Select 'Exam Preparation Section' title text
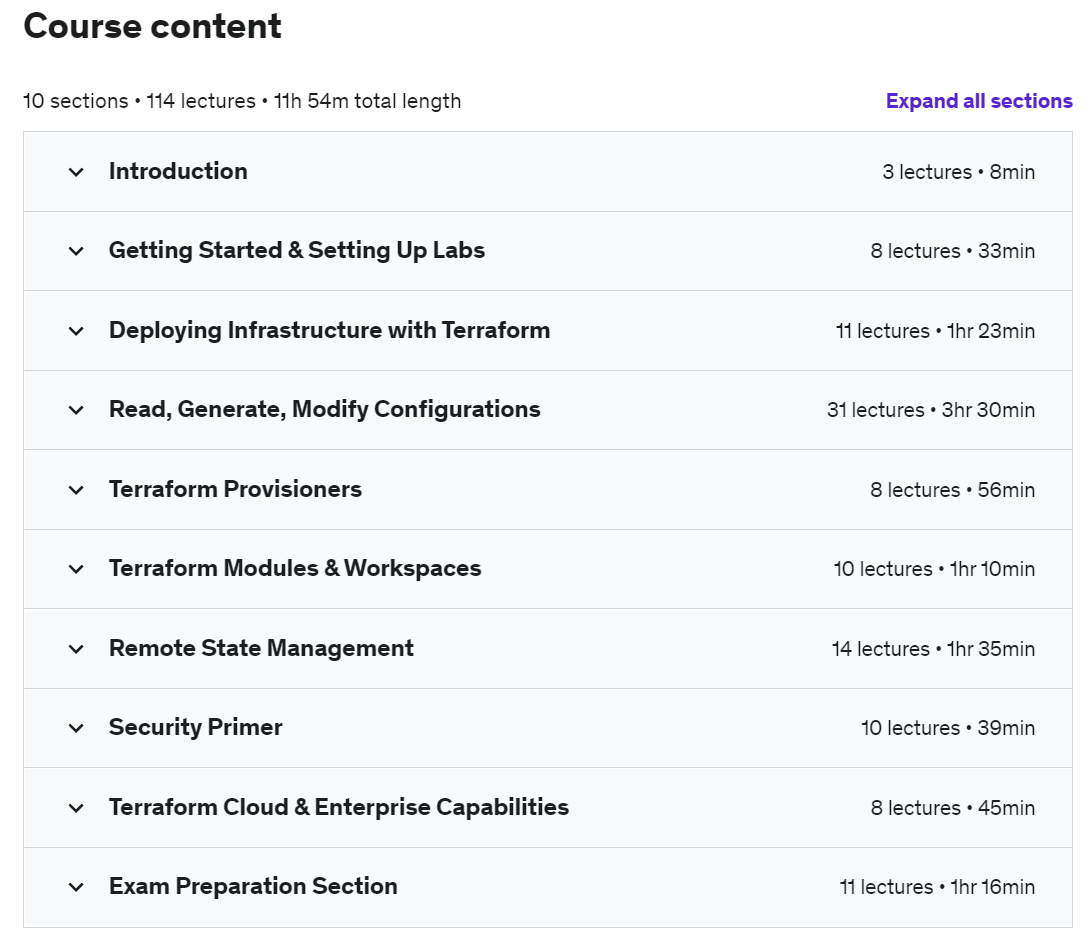This screenshot has width=1091, height=940. pos(253,886)
